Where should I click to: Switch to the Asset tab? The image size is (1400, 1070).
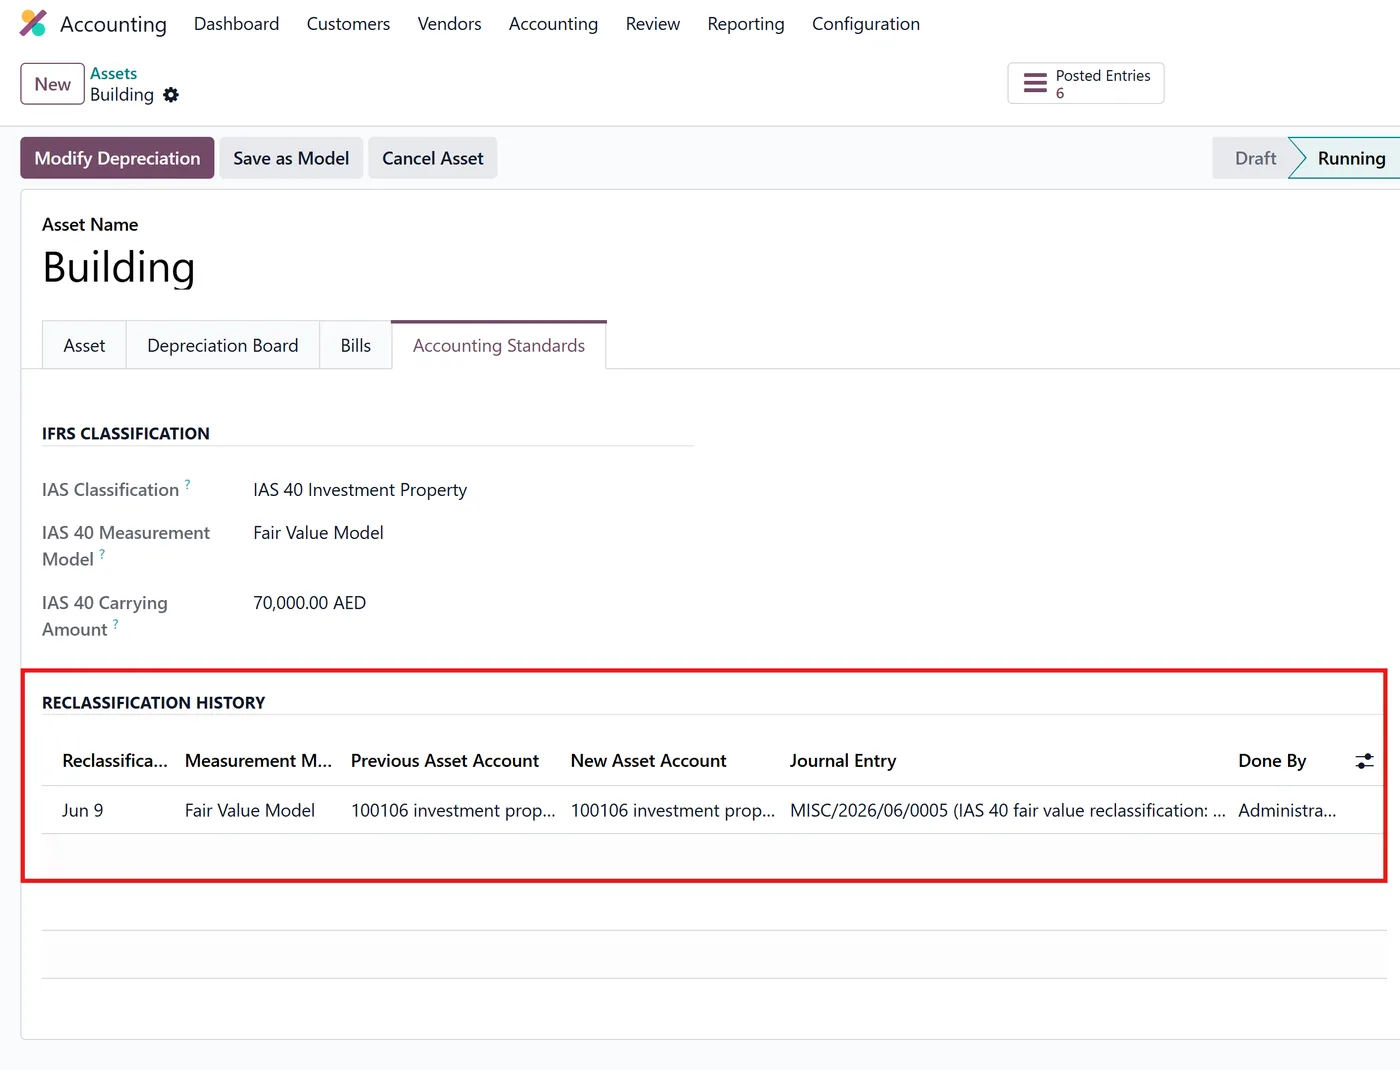[84, 345]
